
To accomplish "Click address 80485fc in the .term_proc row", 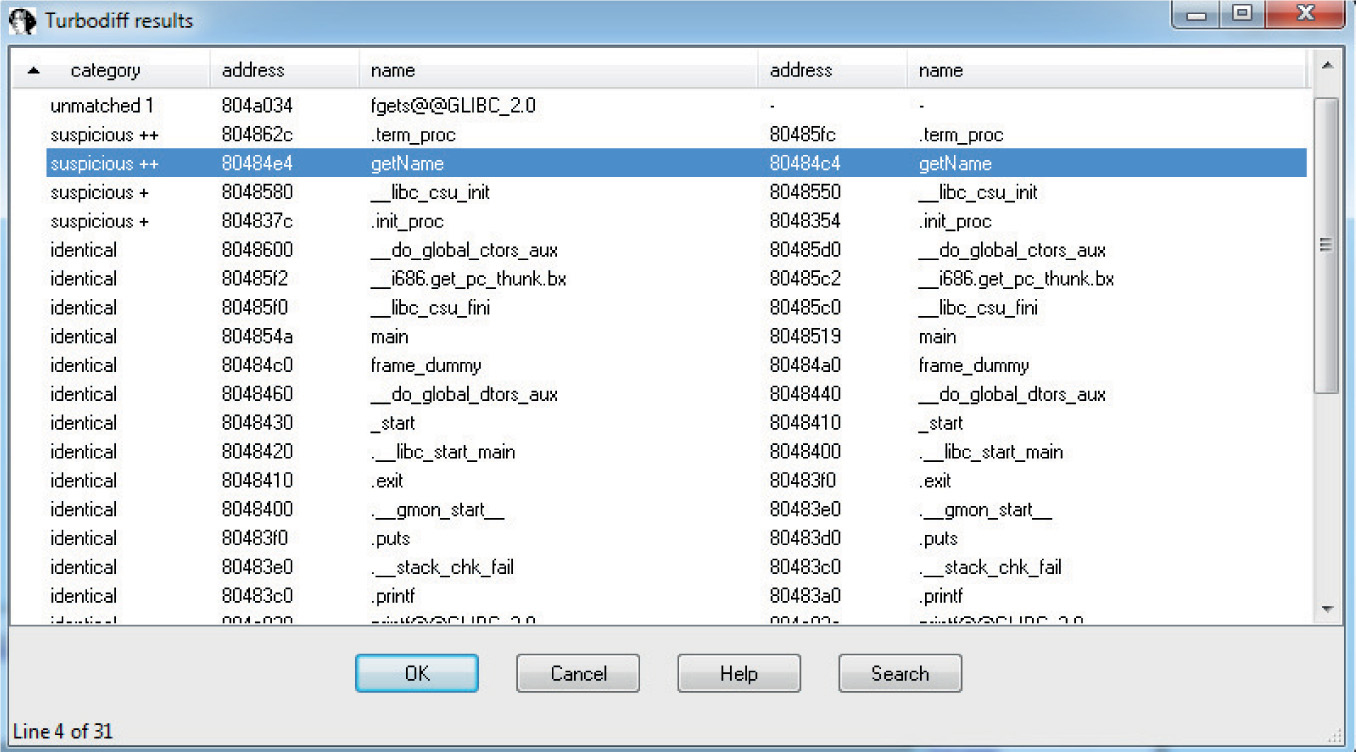I will (x=805, y=134).
